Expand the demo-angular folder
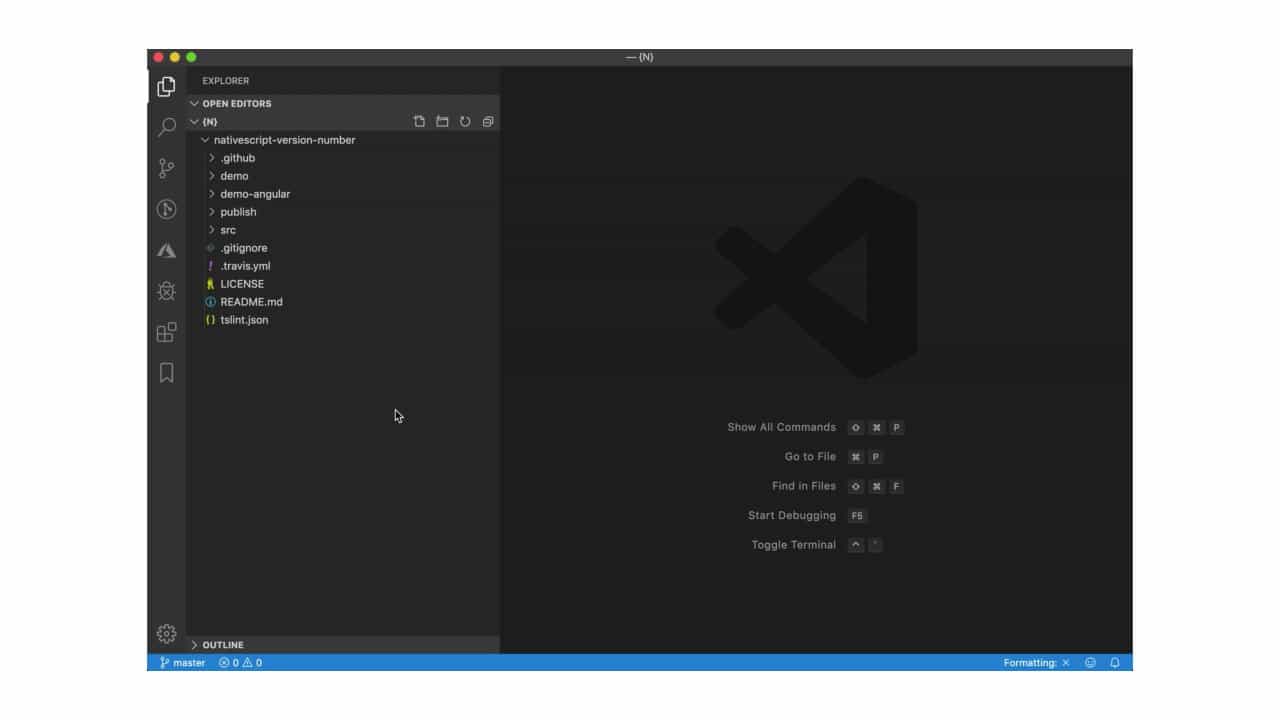 coord(343,194)
